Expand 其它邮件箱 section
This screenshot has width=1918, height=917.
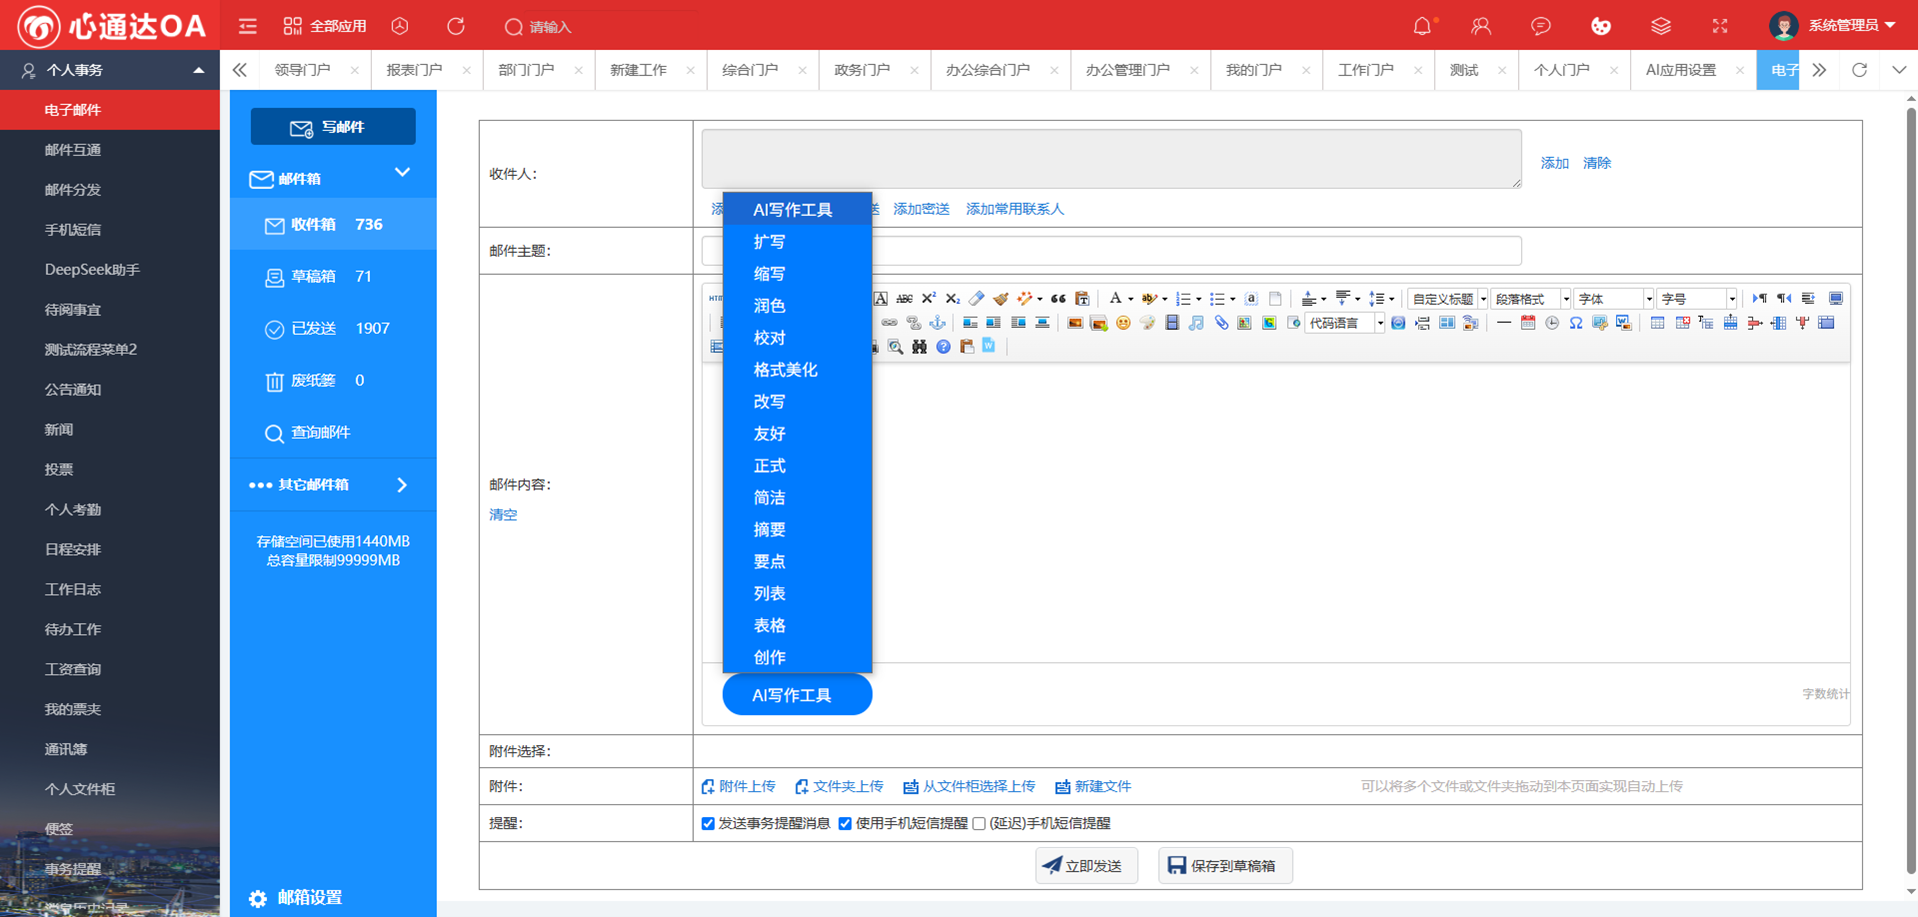(333, 485)
